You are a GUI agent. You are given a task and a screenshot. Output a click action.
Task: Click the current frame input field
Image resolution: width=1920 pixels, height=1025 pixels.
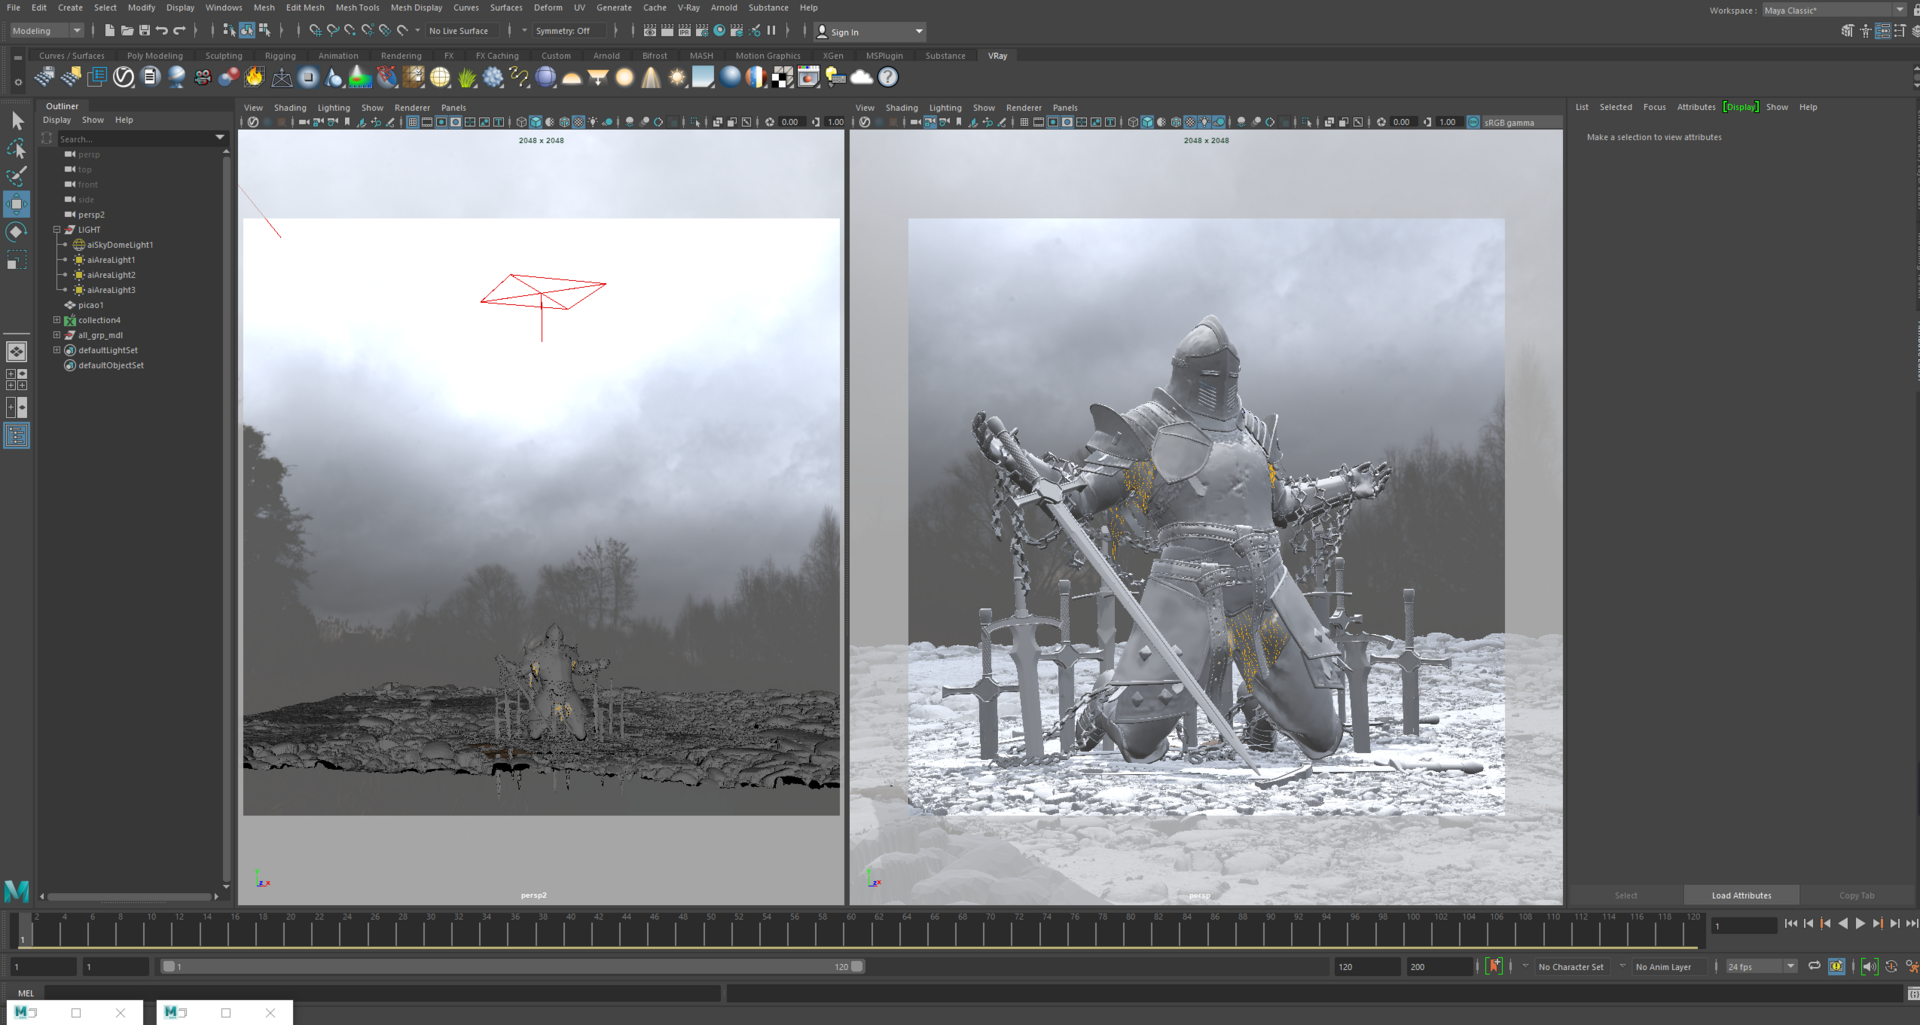tap(1744, 926)
